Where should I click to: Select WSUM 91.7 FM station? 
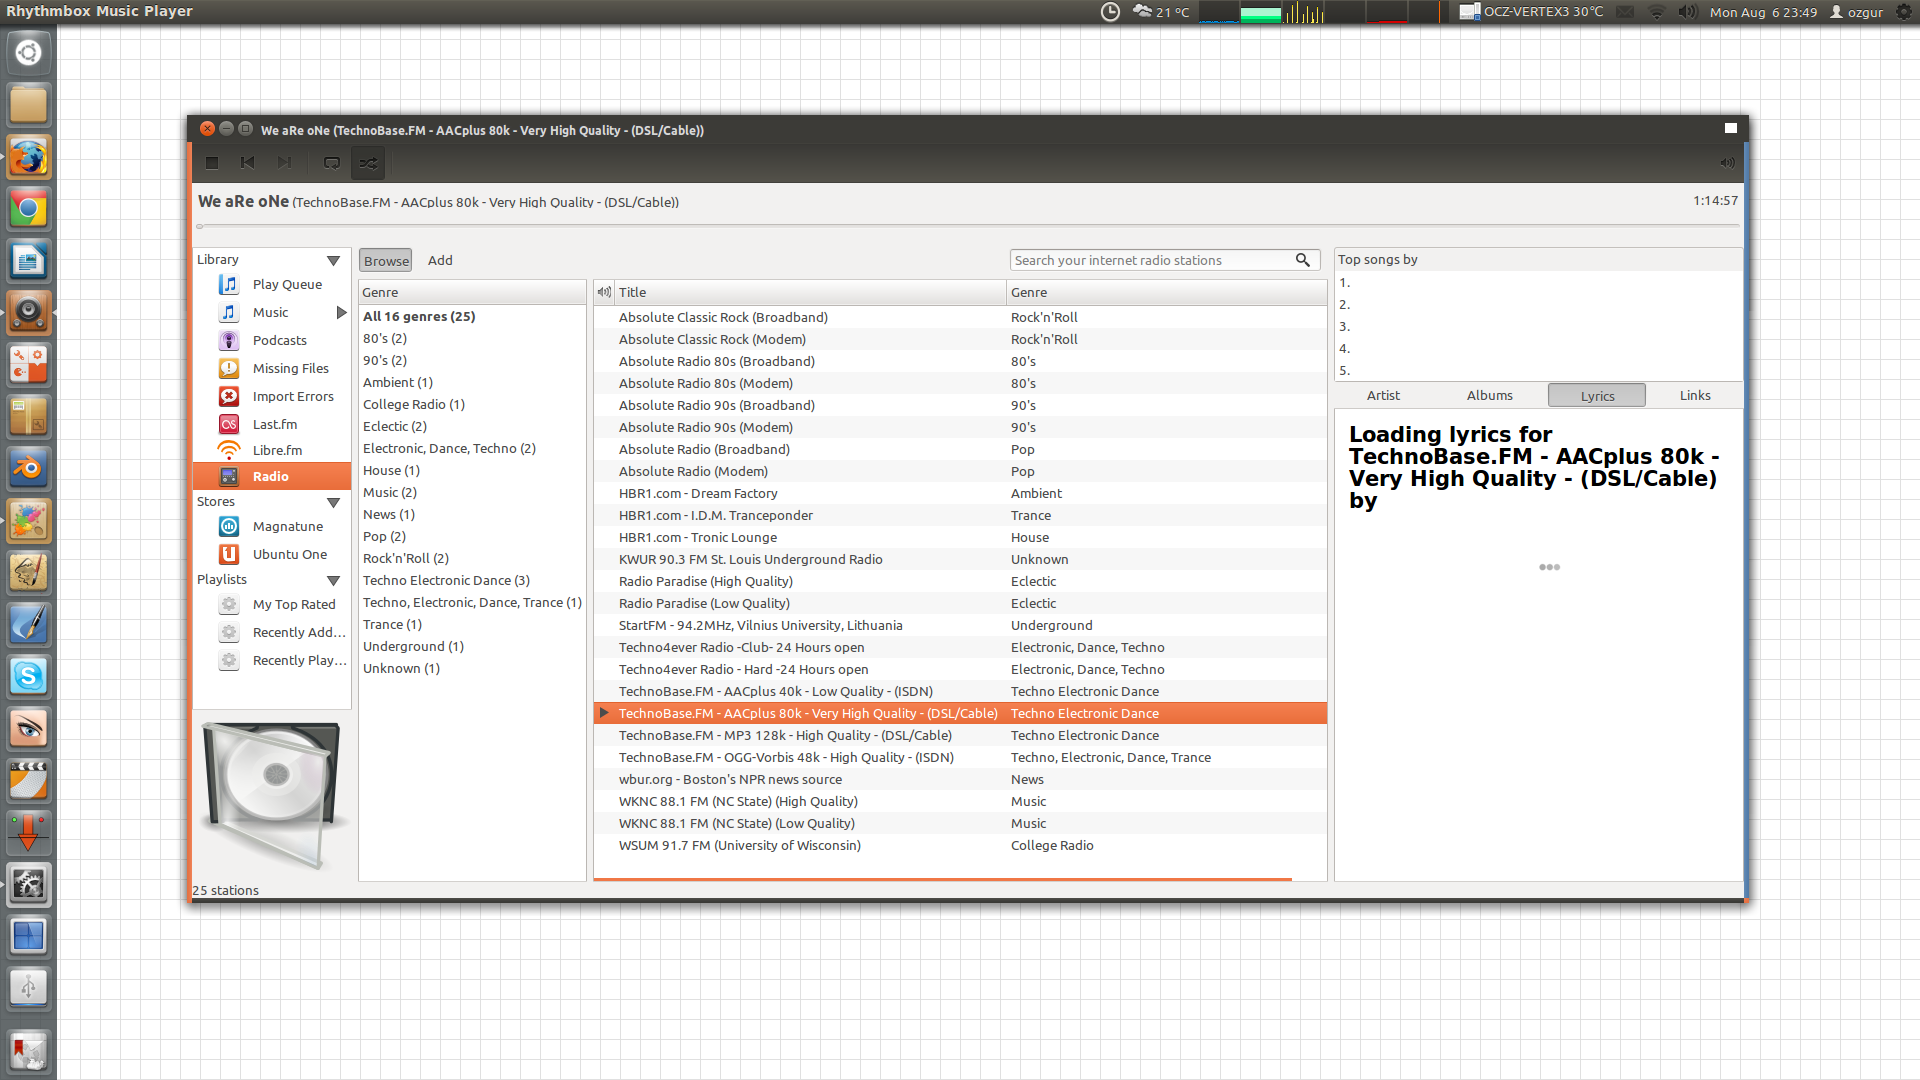(960, 846)
